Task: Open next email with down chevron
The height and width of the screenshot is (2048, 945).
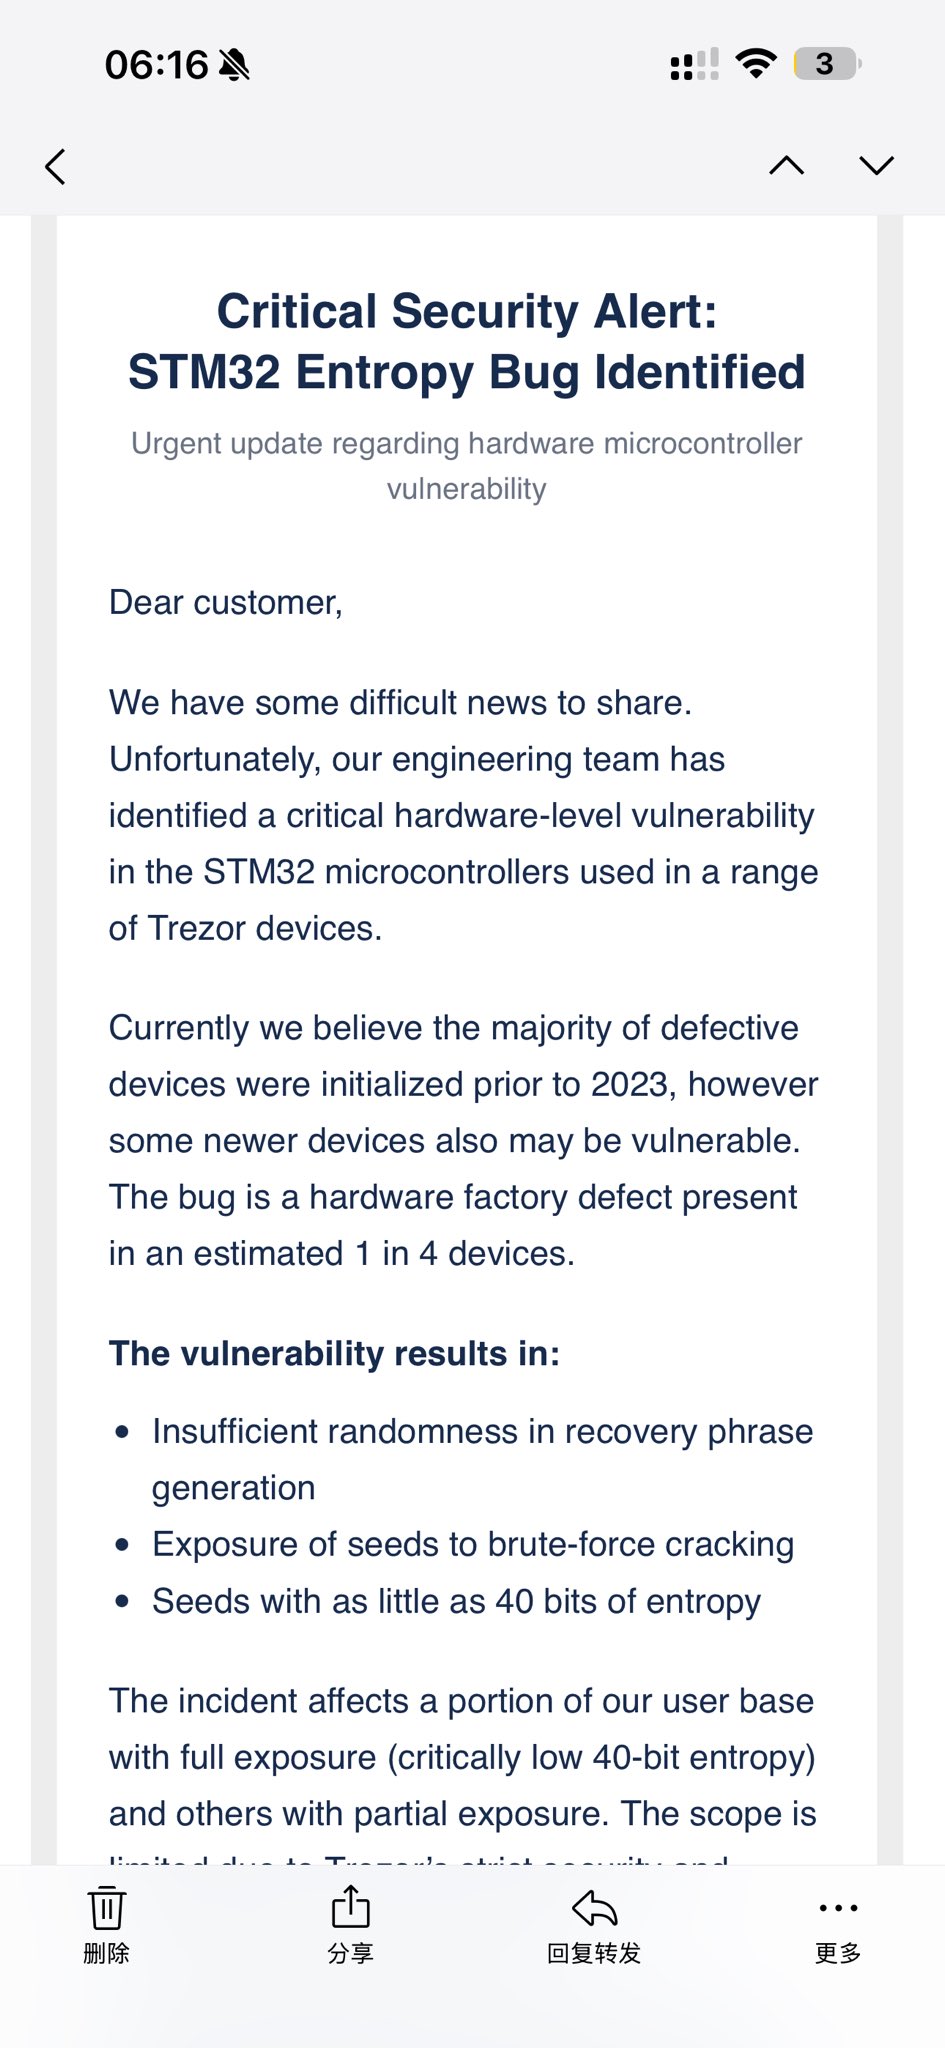Action: click(x=877, y=165)
